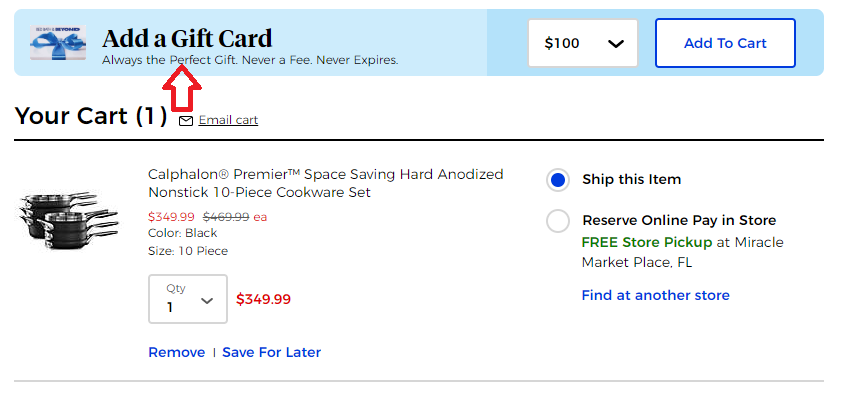The image size is (864, 407).
Task: Open Find at another store link
Action: (x=655, y=295)
